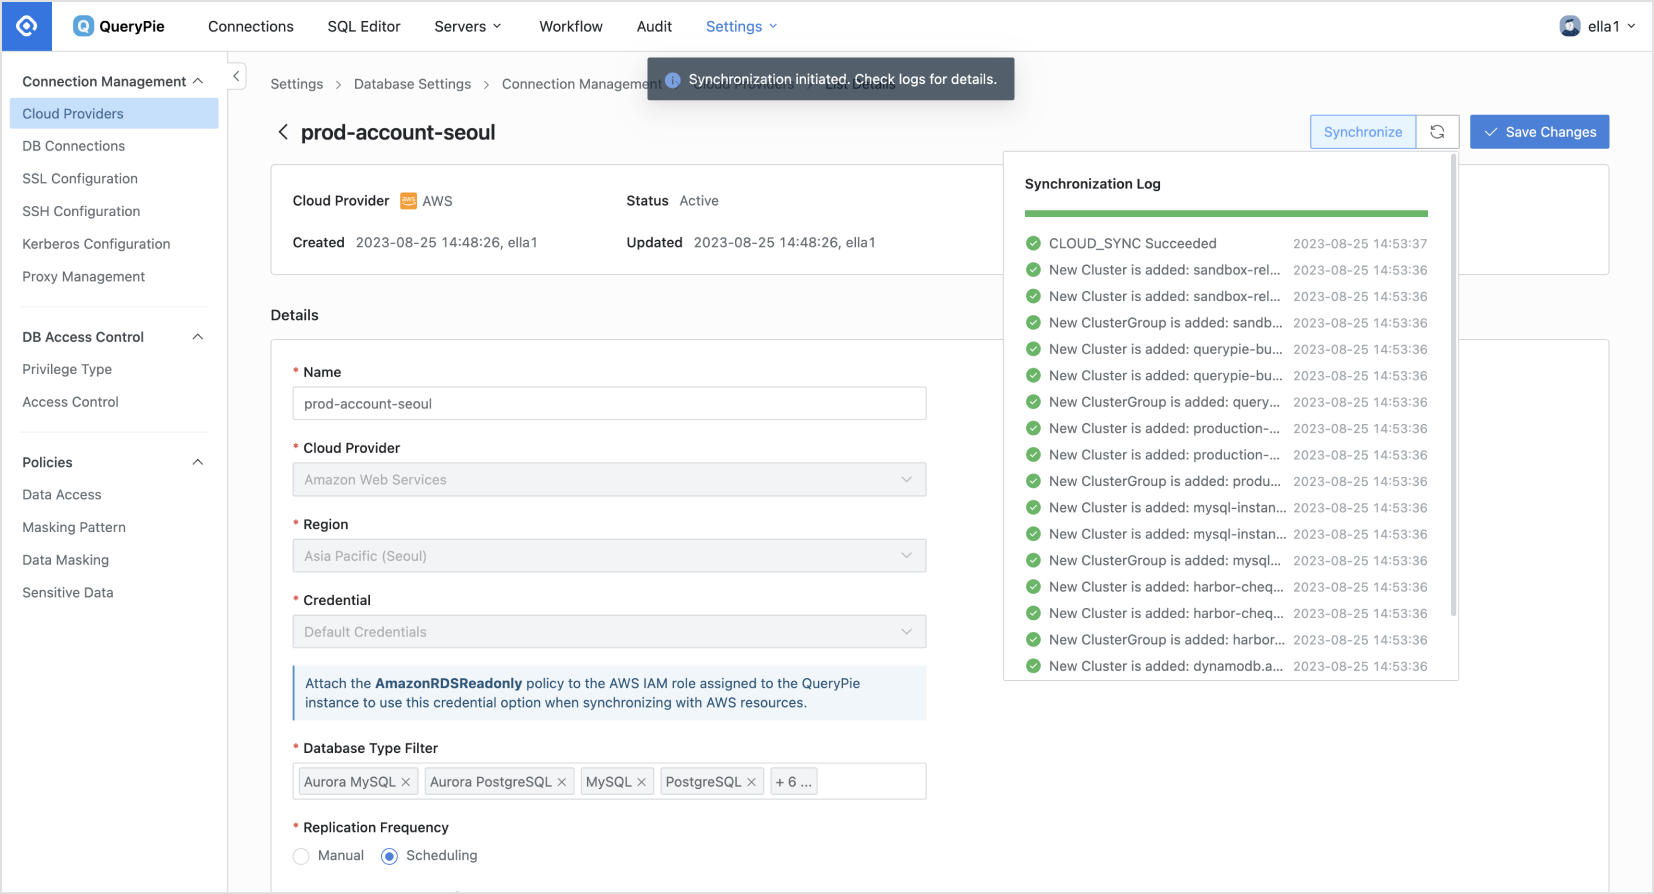Click the green synchronization progress bar
Image resolution: width=1654 pixels, height=894 pixels.
click(1226, 213)
